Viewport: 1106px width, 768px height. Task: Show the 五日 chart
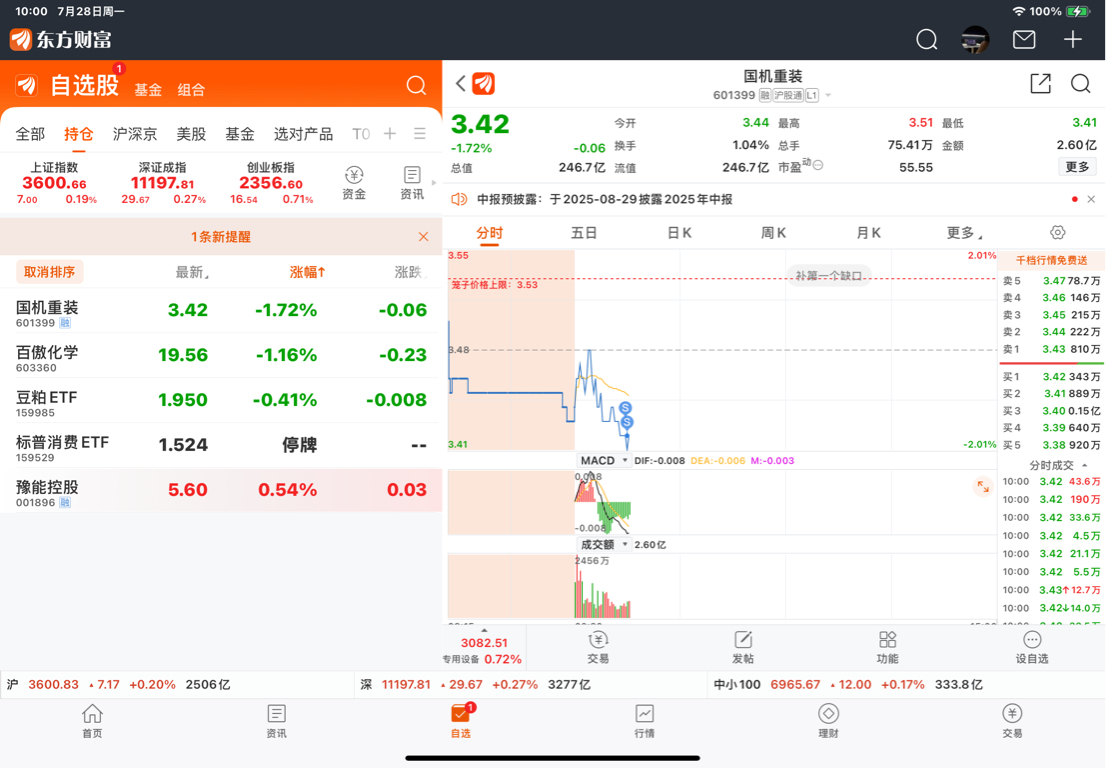coord(584,233)
